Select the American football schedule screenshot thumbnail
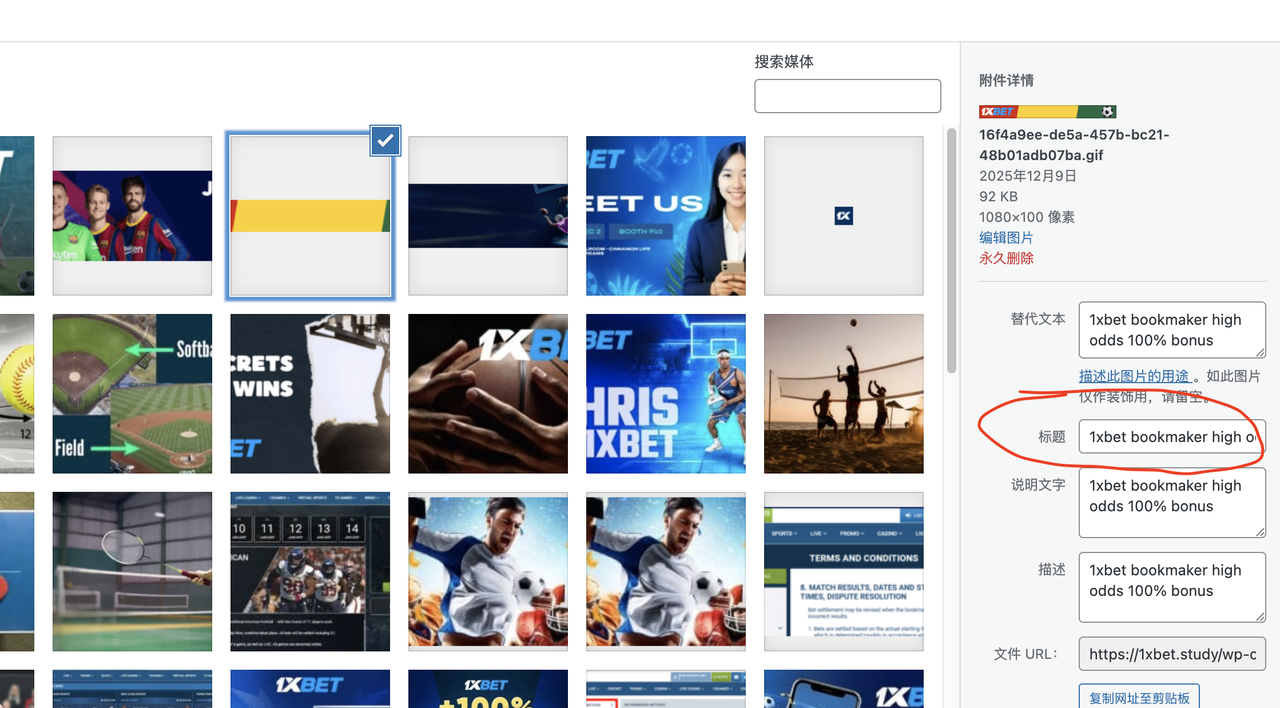Image resolution: width=1280 pixels, height=708 pixels. [x=310, y=572]
